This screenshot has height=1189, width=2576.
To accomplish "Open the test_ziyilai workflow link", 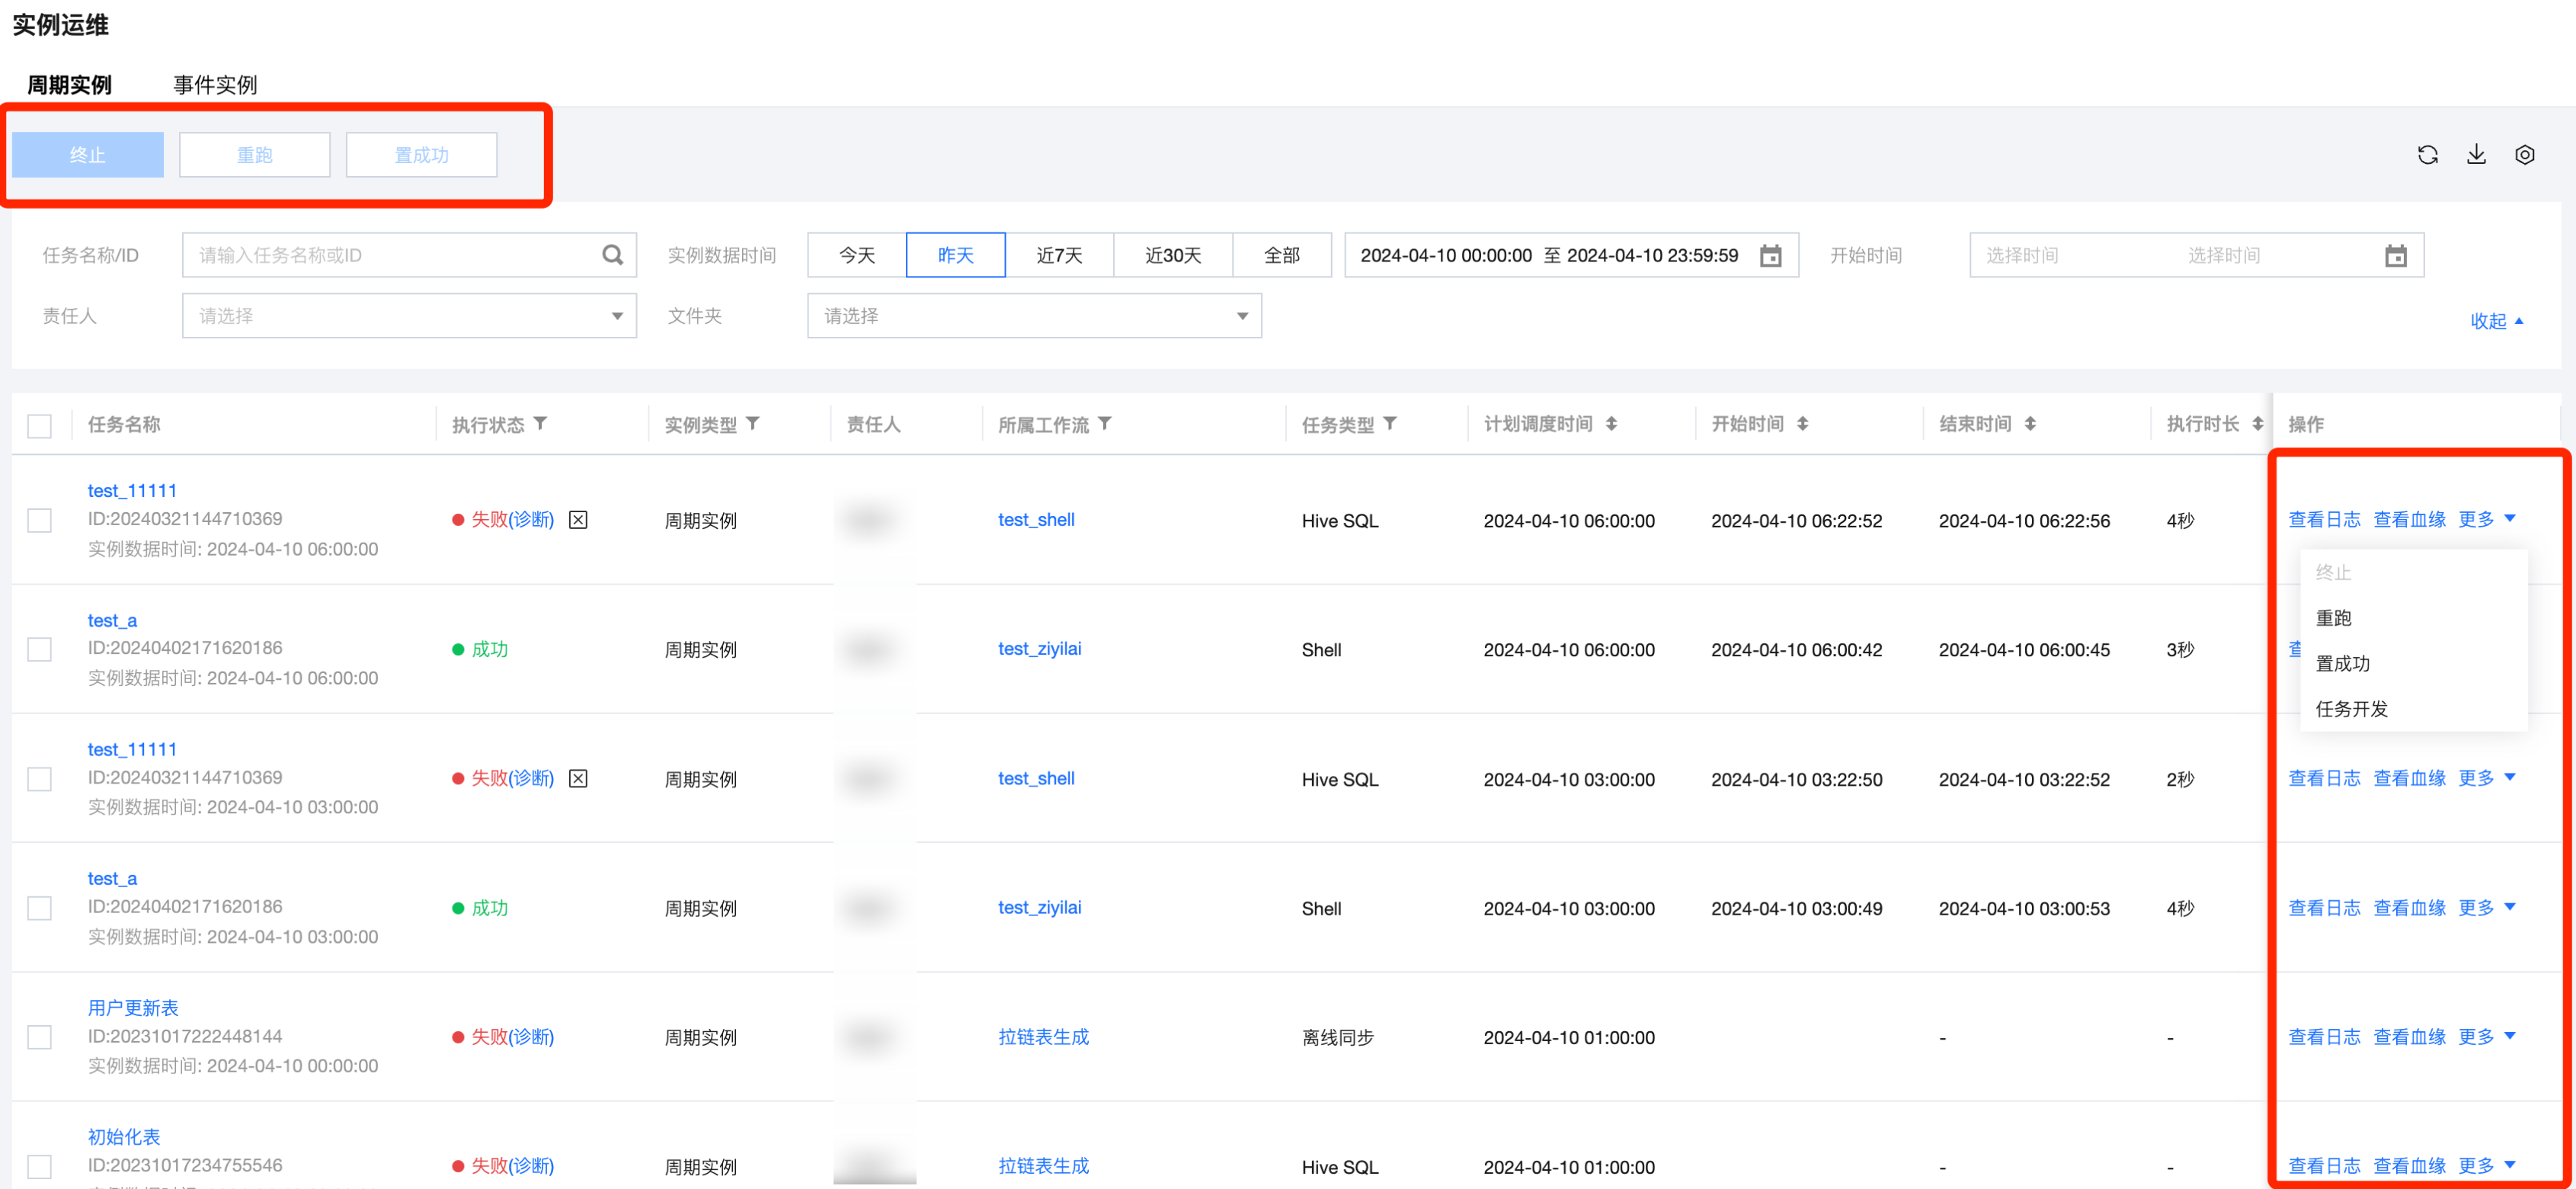I will (1039, 649).
